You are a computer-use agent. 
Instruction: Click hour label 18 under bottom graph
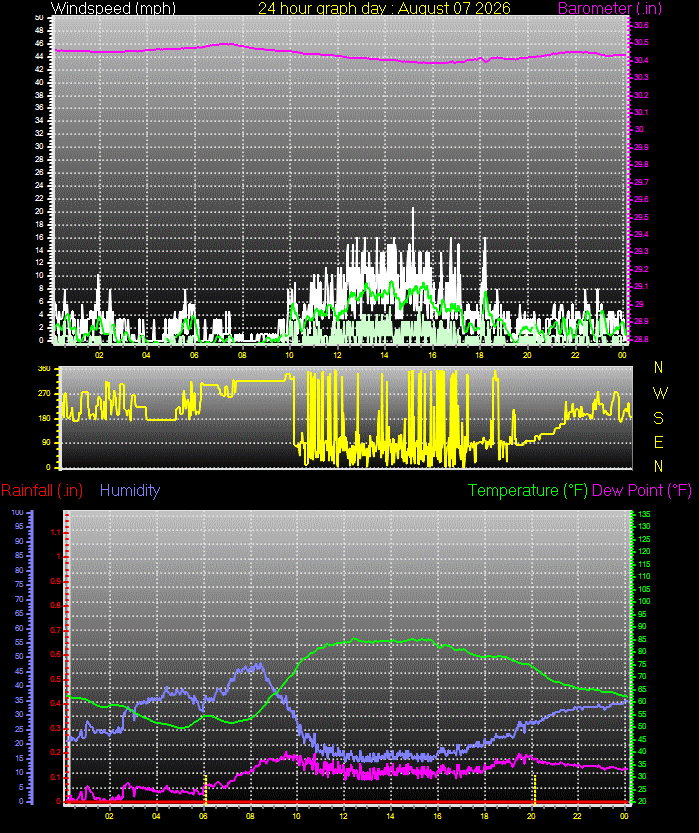click(x=484, y=815)
